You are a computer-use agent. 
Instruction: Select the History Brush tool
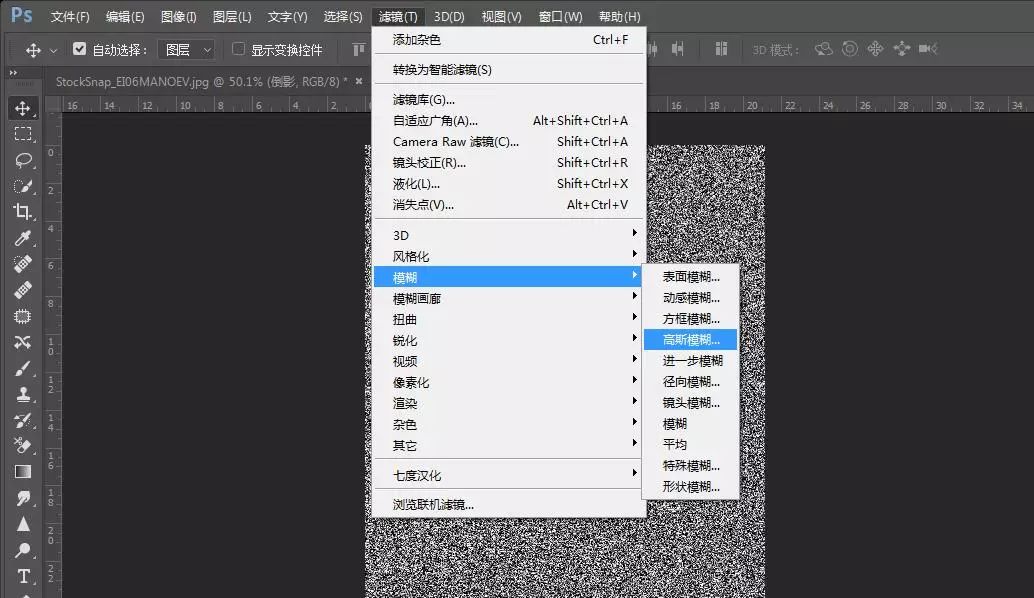[x=23, y=420]
